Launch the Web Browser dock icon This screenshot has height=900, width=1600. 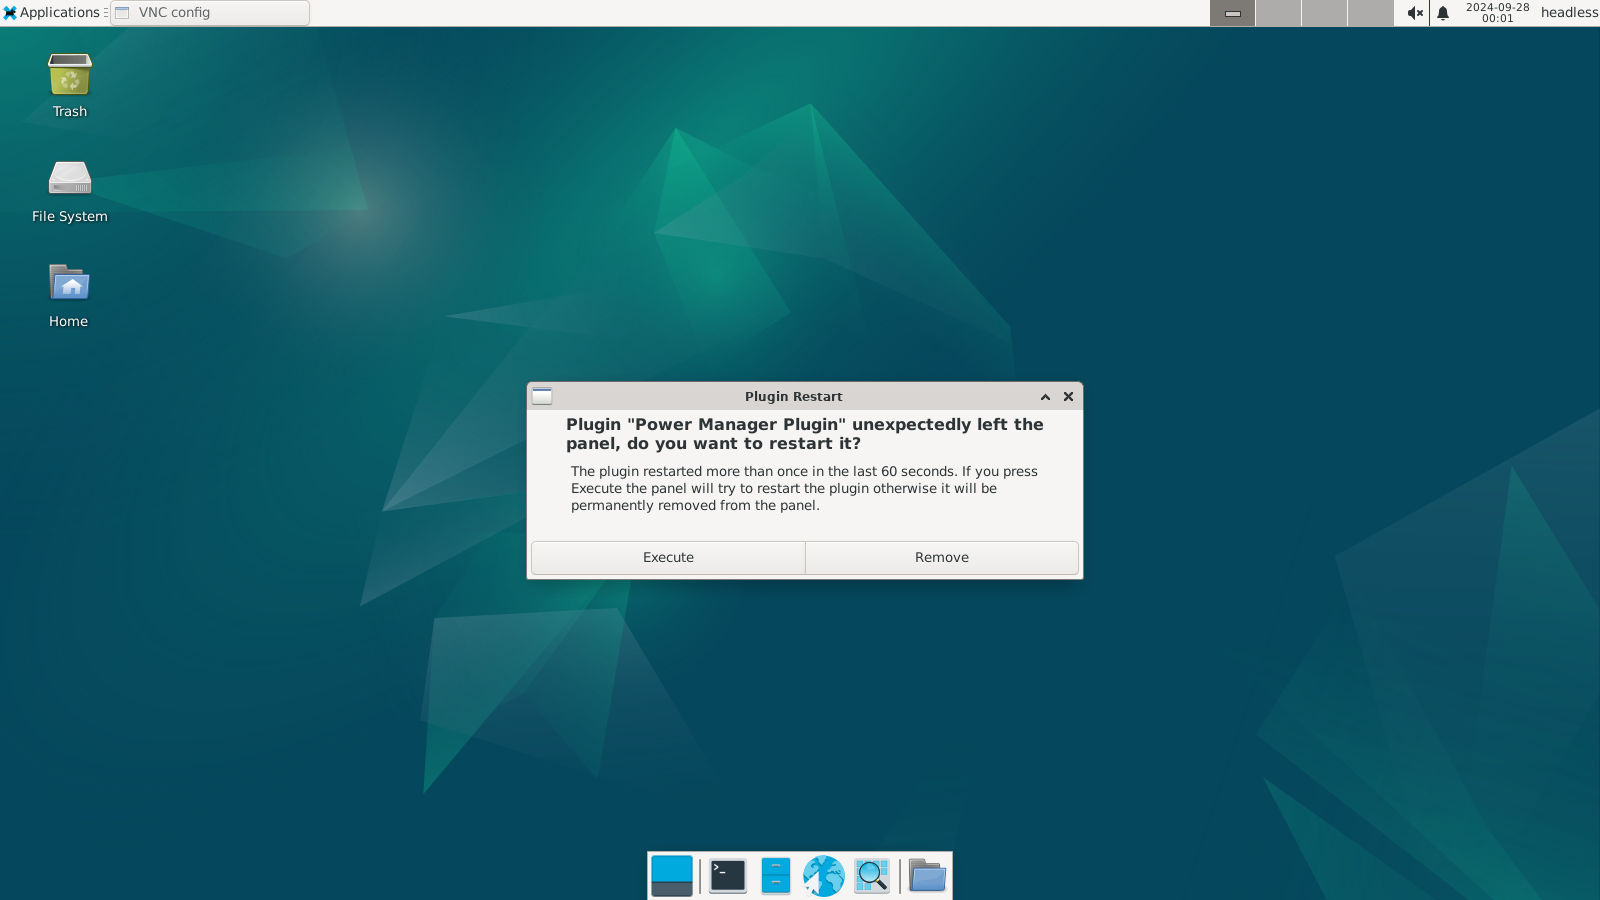coord(824,876)
